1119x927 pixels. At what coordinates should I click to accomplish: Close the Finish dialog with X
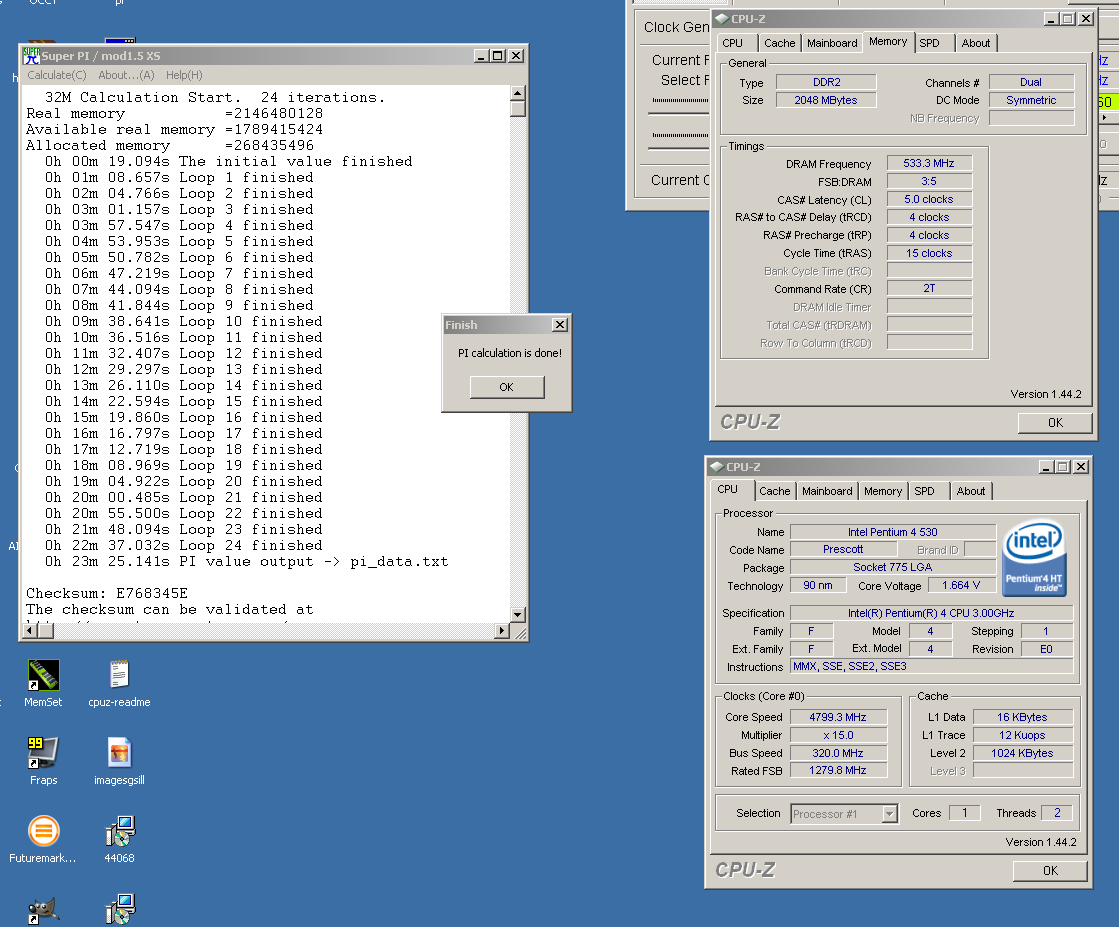(x=560, y=325)
